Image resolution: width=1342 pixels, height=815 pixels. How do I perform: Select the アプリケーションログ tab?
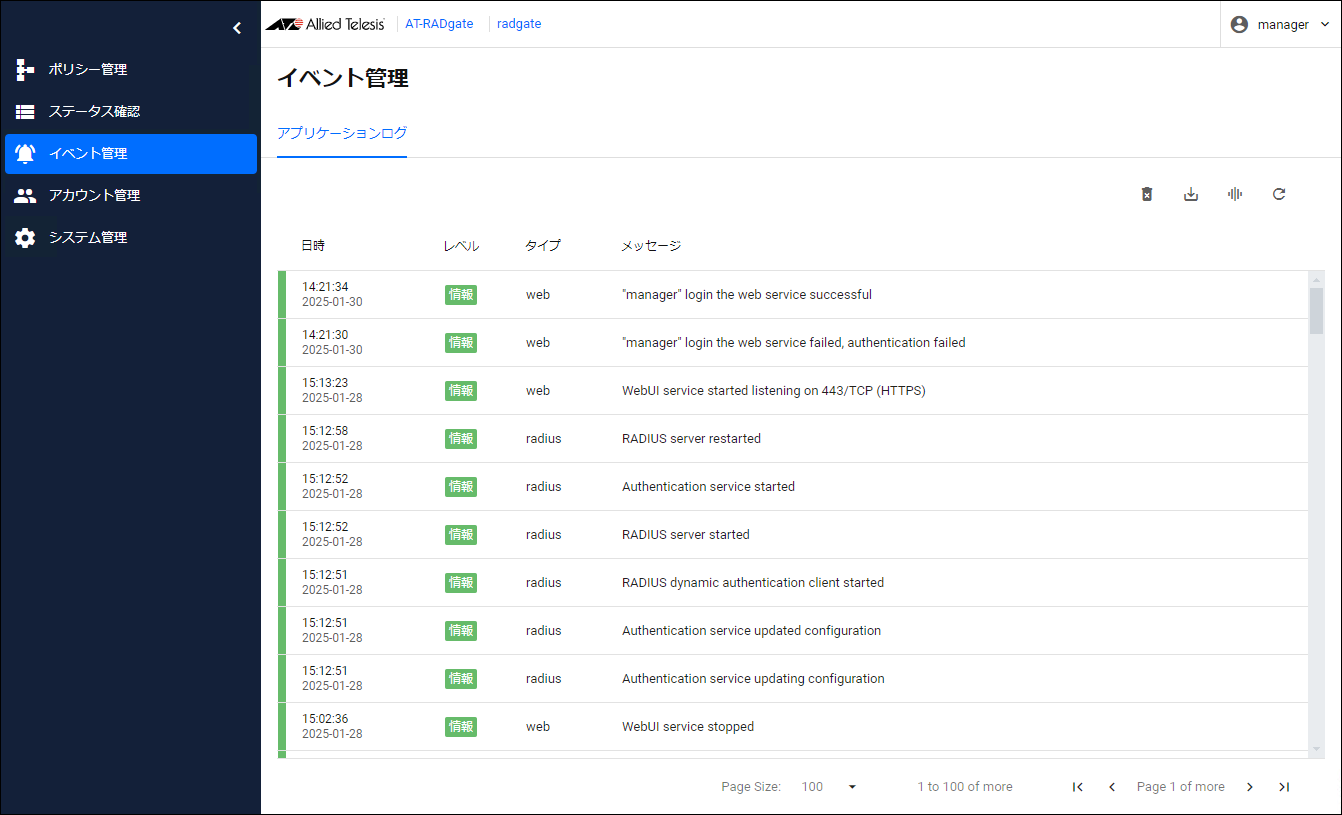(x=342, y=133)
